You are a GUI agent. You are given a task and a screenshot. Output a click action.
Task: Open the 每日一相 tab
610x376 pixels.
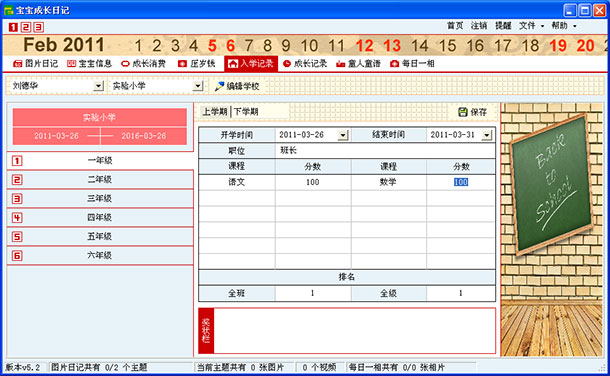point(412,63)
